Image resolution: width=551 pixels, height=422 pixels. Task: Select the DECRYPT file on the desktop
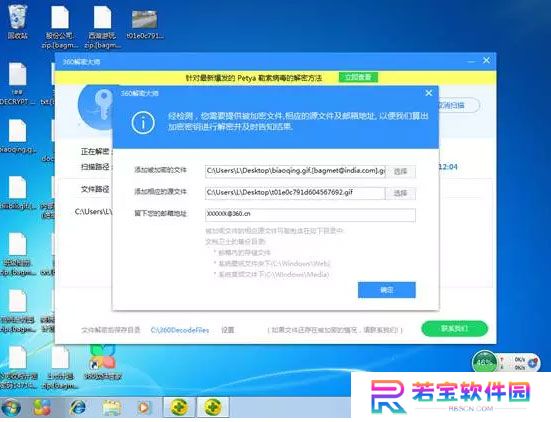(x=17, y=84)
